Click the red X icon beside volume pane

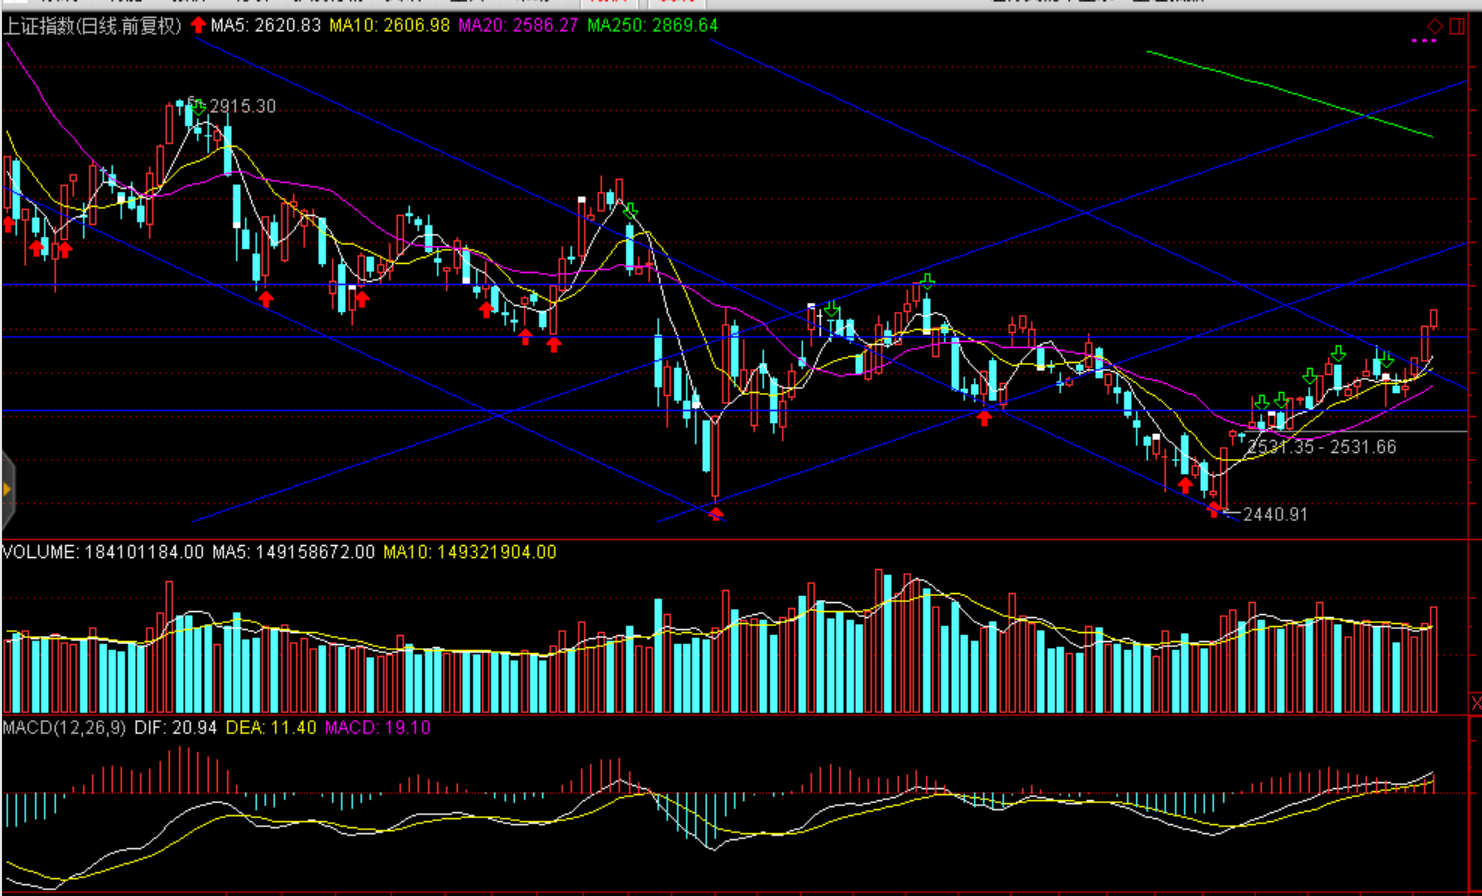pos(1475,704)
